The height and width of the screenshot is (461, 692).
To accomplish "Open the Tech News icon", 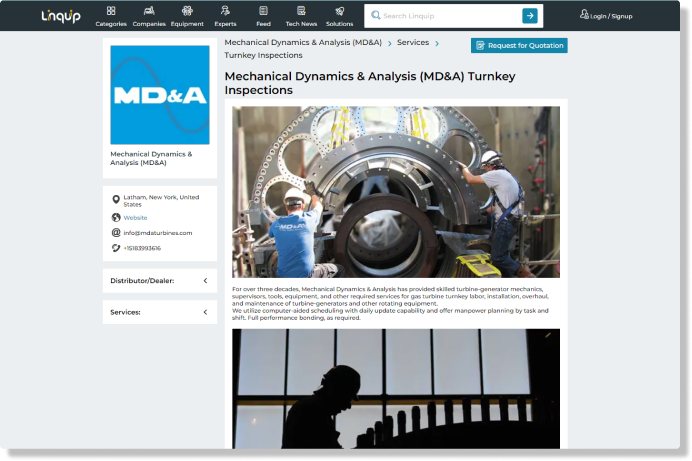I will coord(301,11).
